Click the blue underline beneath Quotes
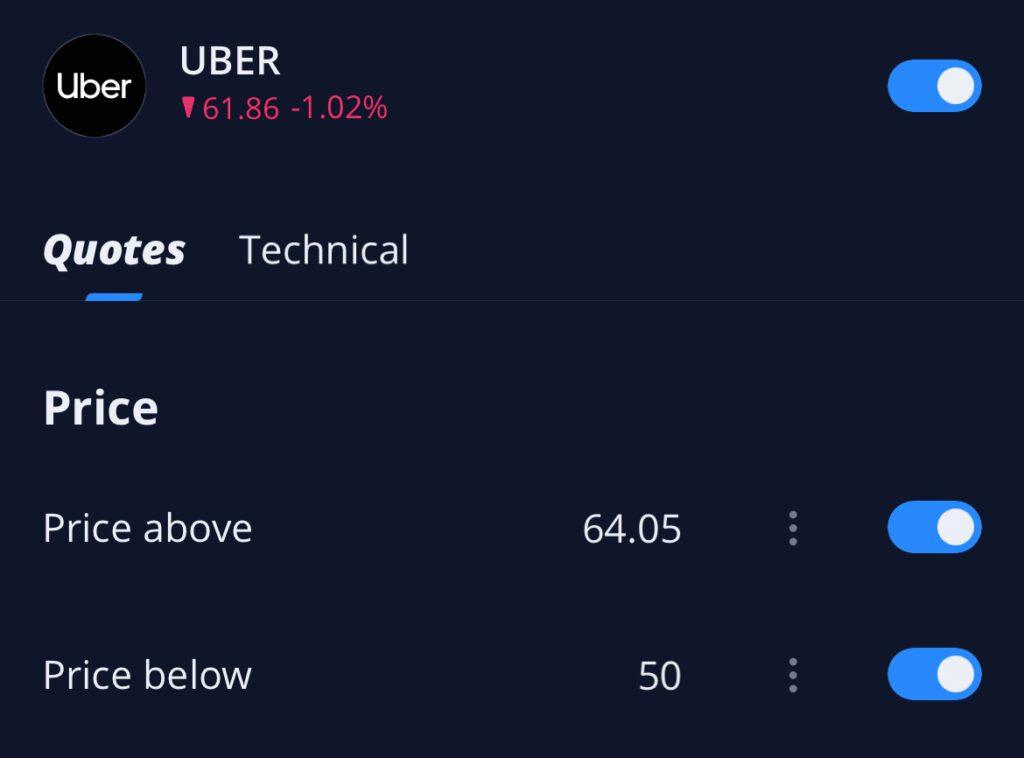This screenshot has width=1024, height=758. click(x=114, y=296)
